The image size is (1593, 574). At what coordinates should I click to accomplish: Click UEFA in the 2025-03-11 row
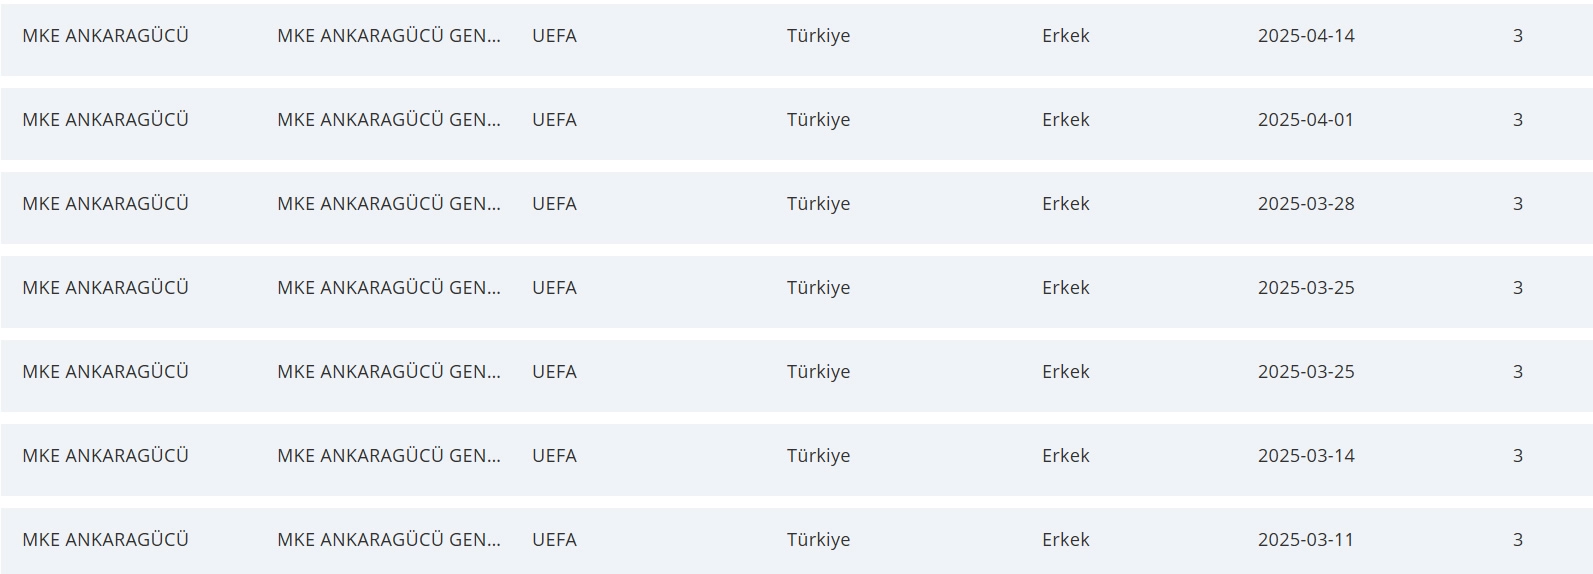click(x=554, y=540)
